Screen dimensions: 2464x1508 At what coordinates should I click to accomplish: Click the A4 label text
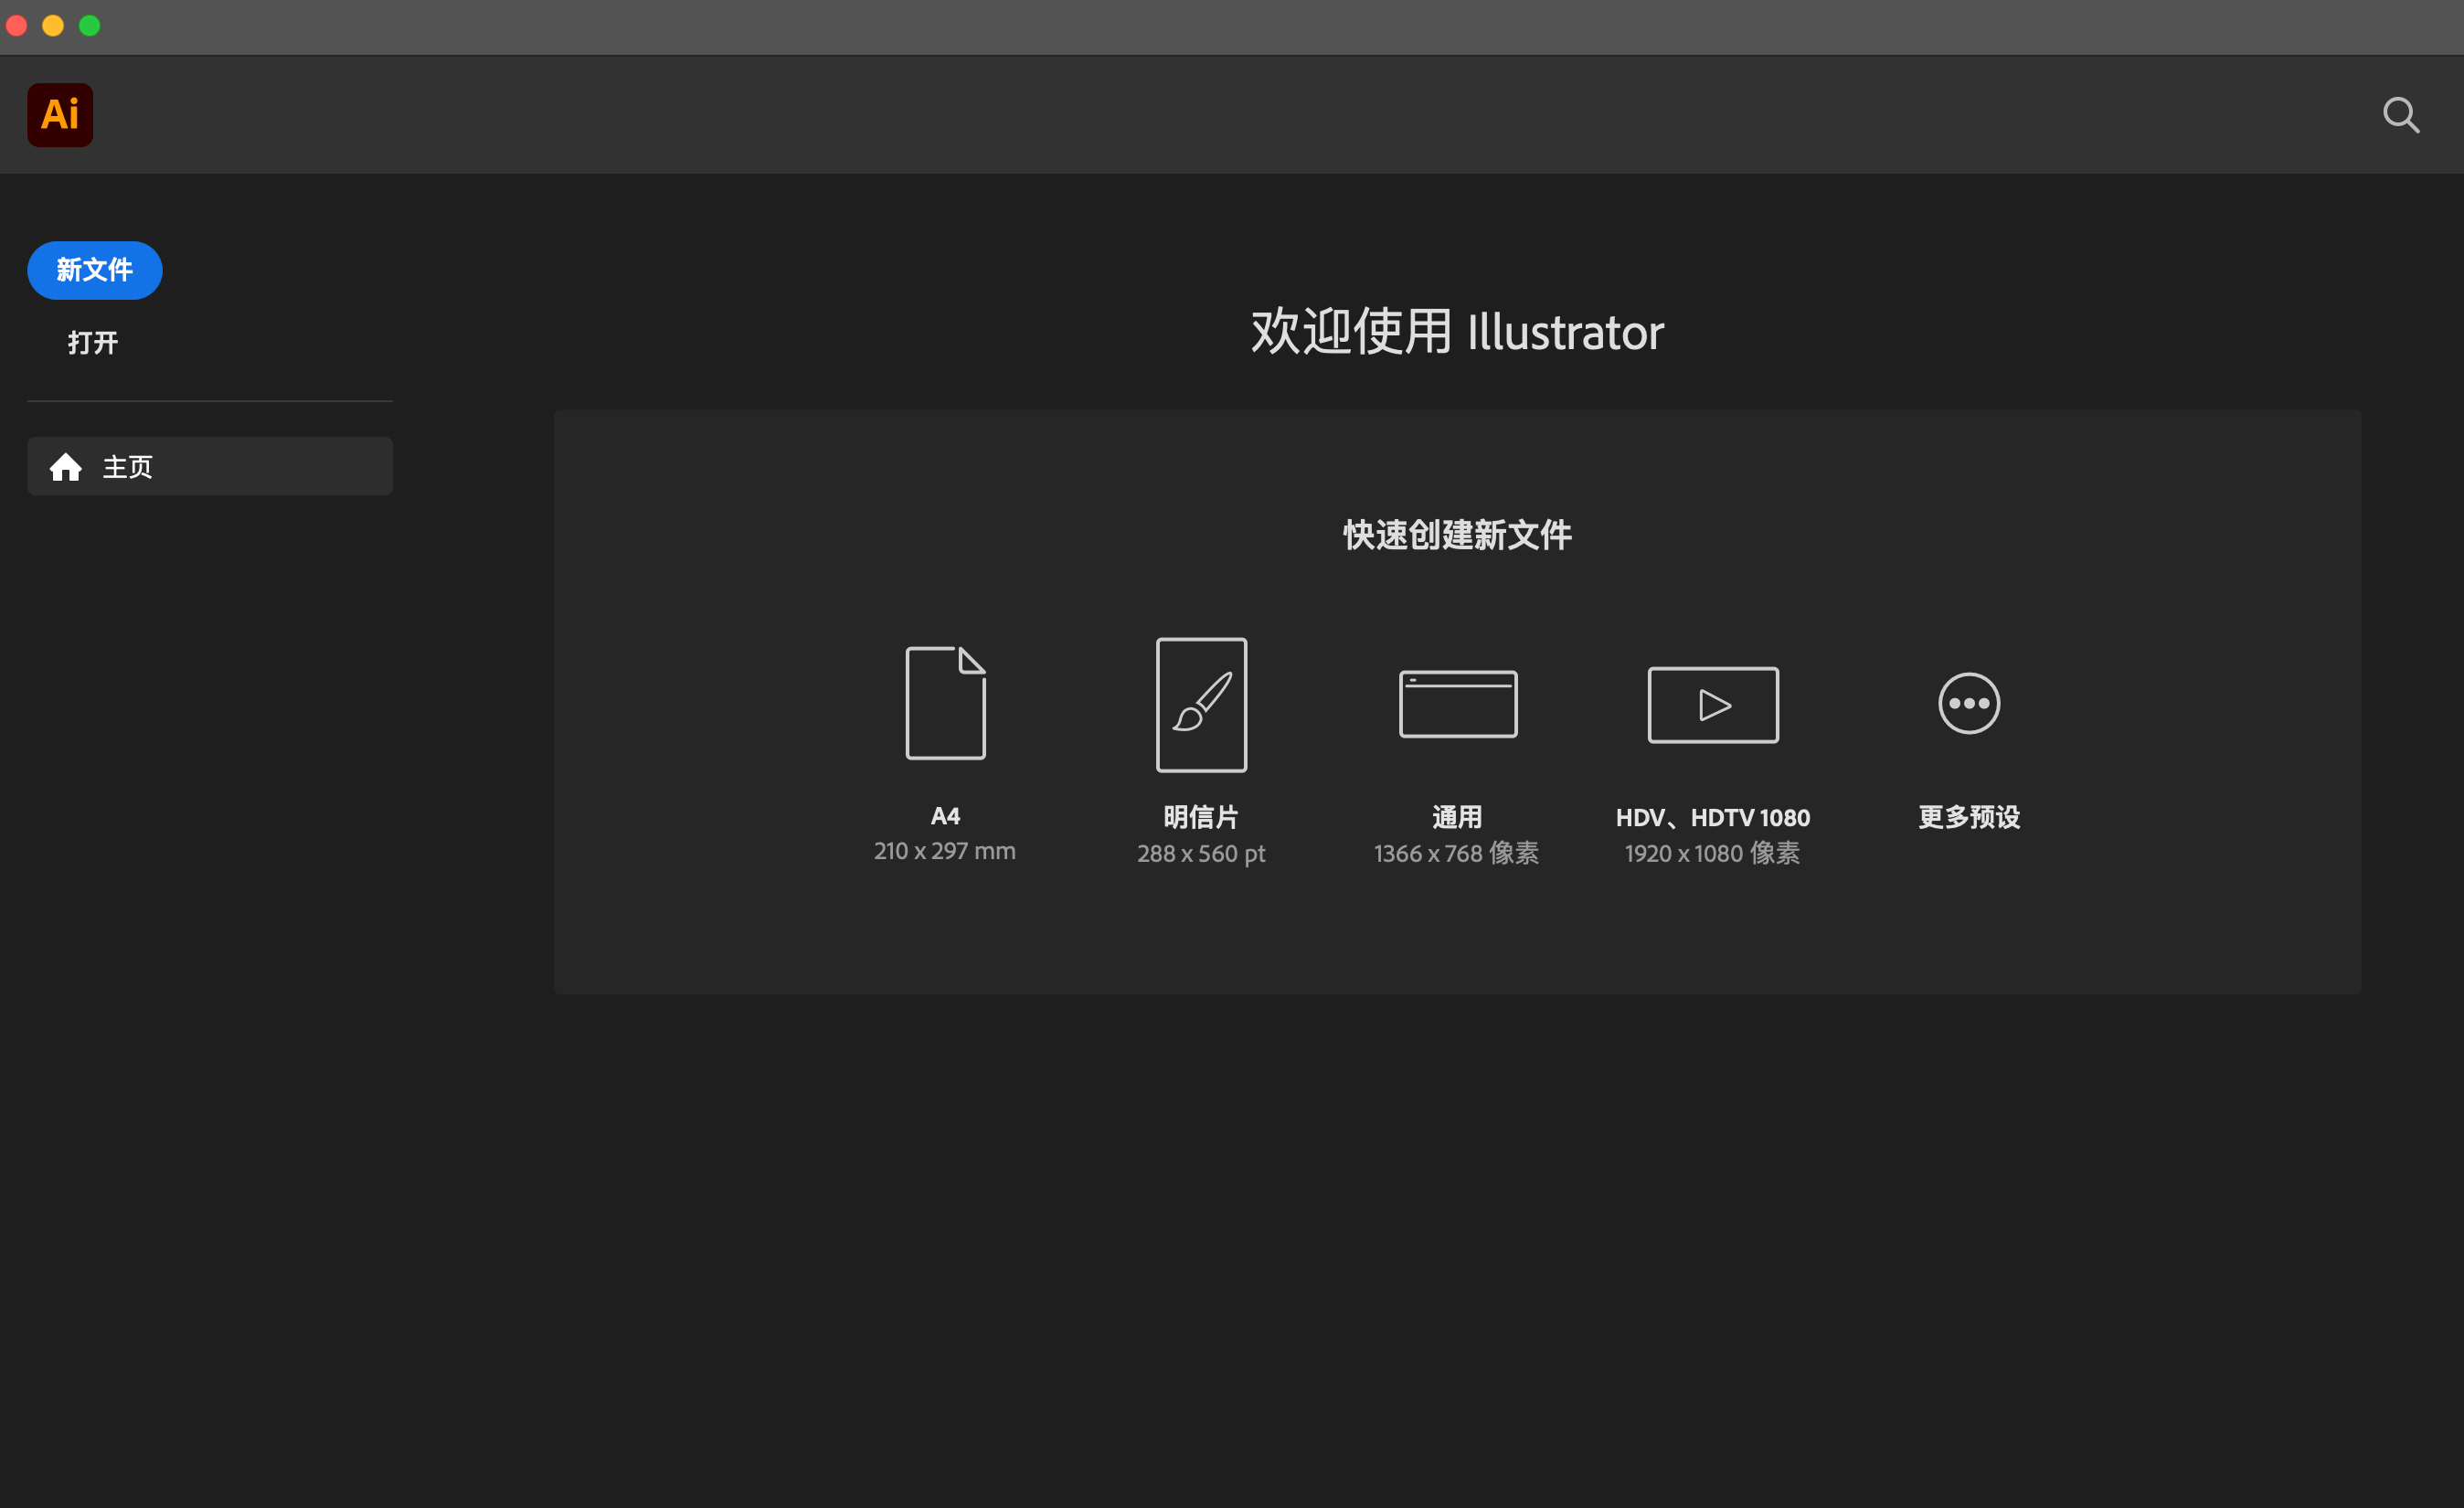coord(945,816)
